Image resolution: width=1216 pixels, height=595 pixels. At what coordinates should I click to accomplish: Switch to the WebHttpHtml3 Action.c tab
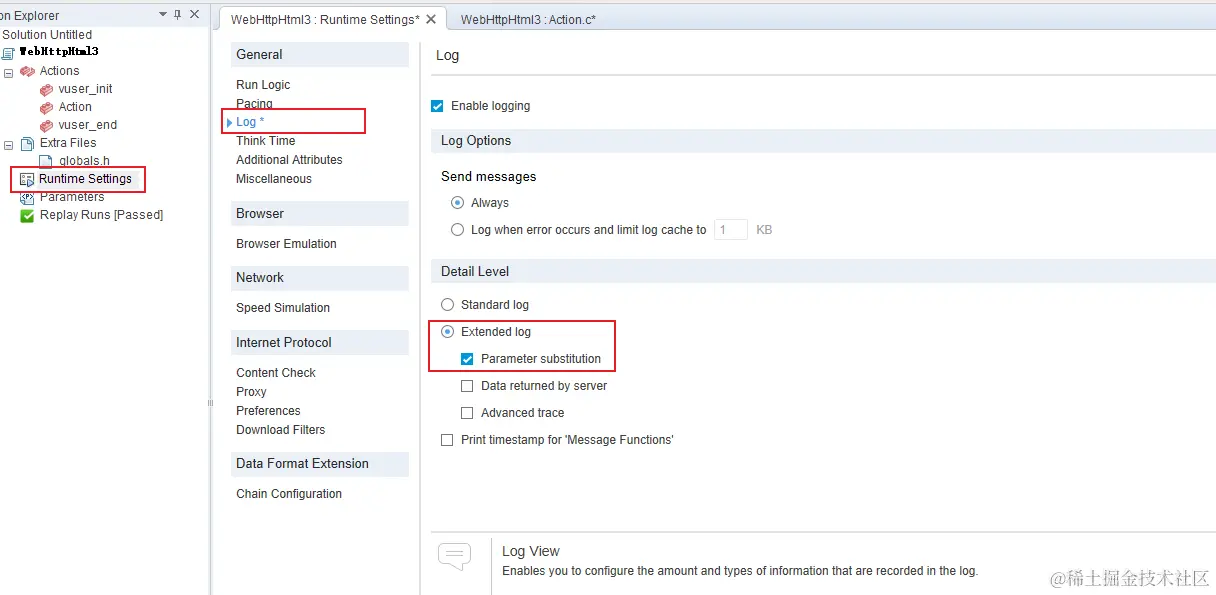click(x=528, y=19)
